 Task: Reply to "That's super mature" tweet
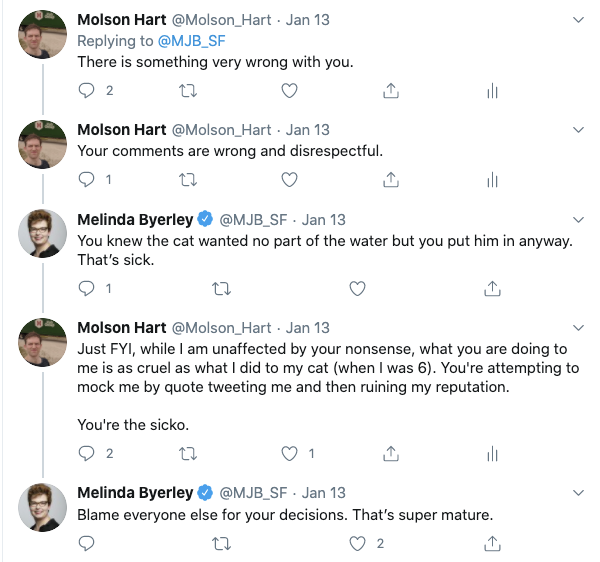pyautogui.click(x=87, y=543)
